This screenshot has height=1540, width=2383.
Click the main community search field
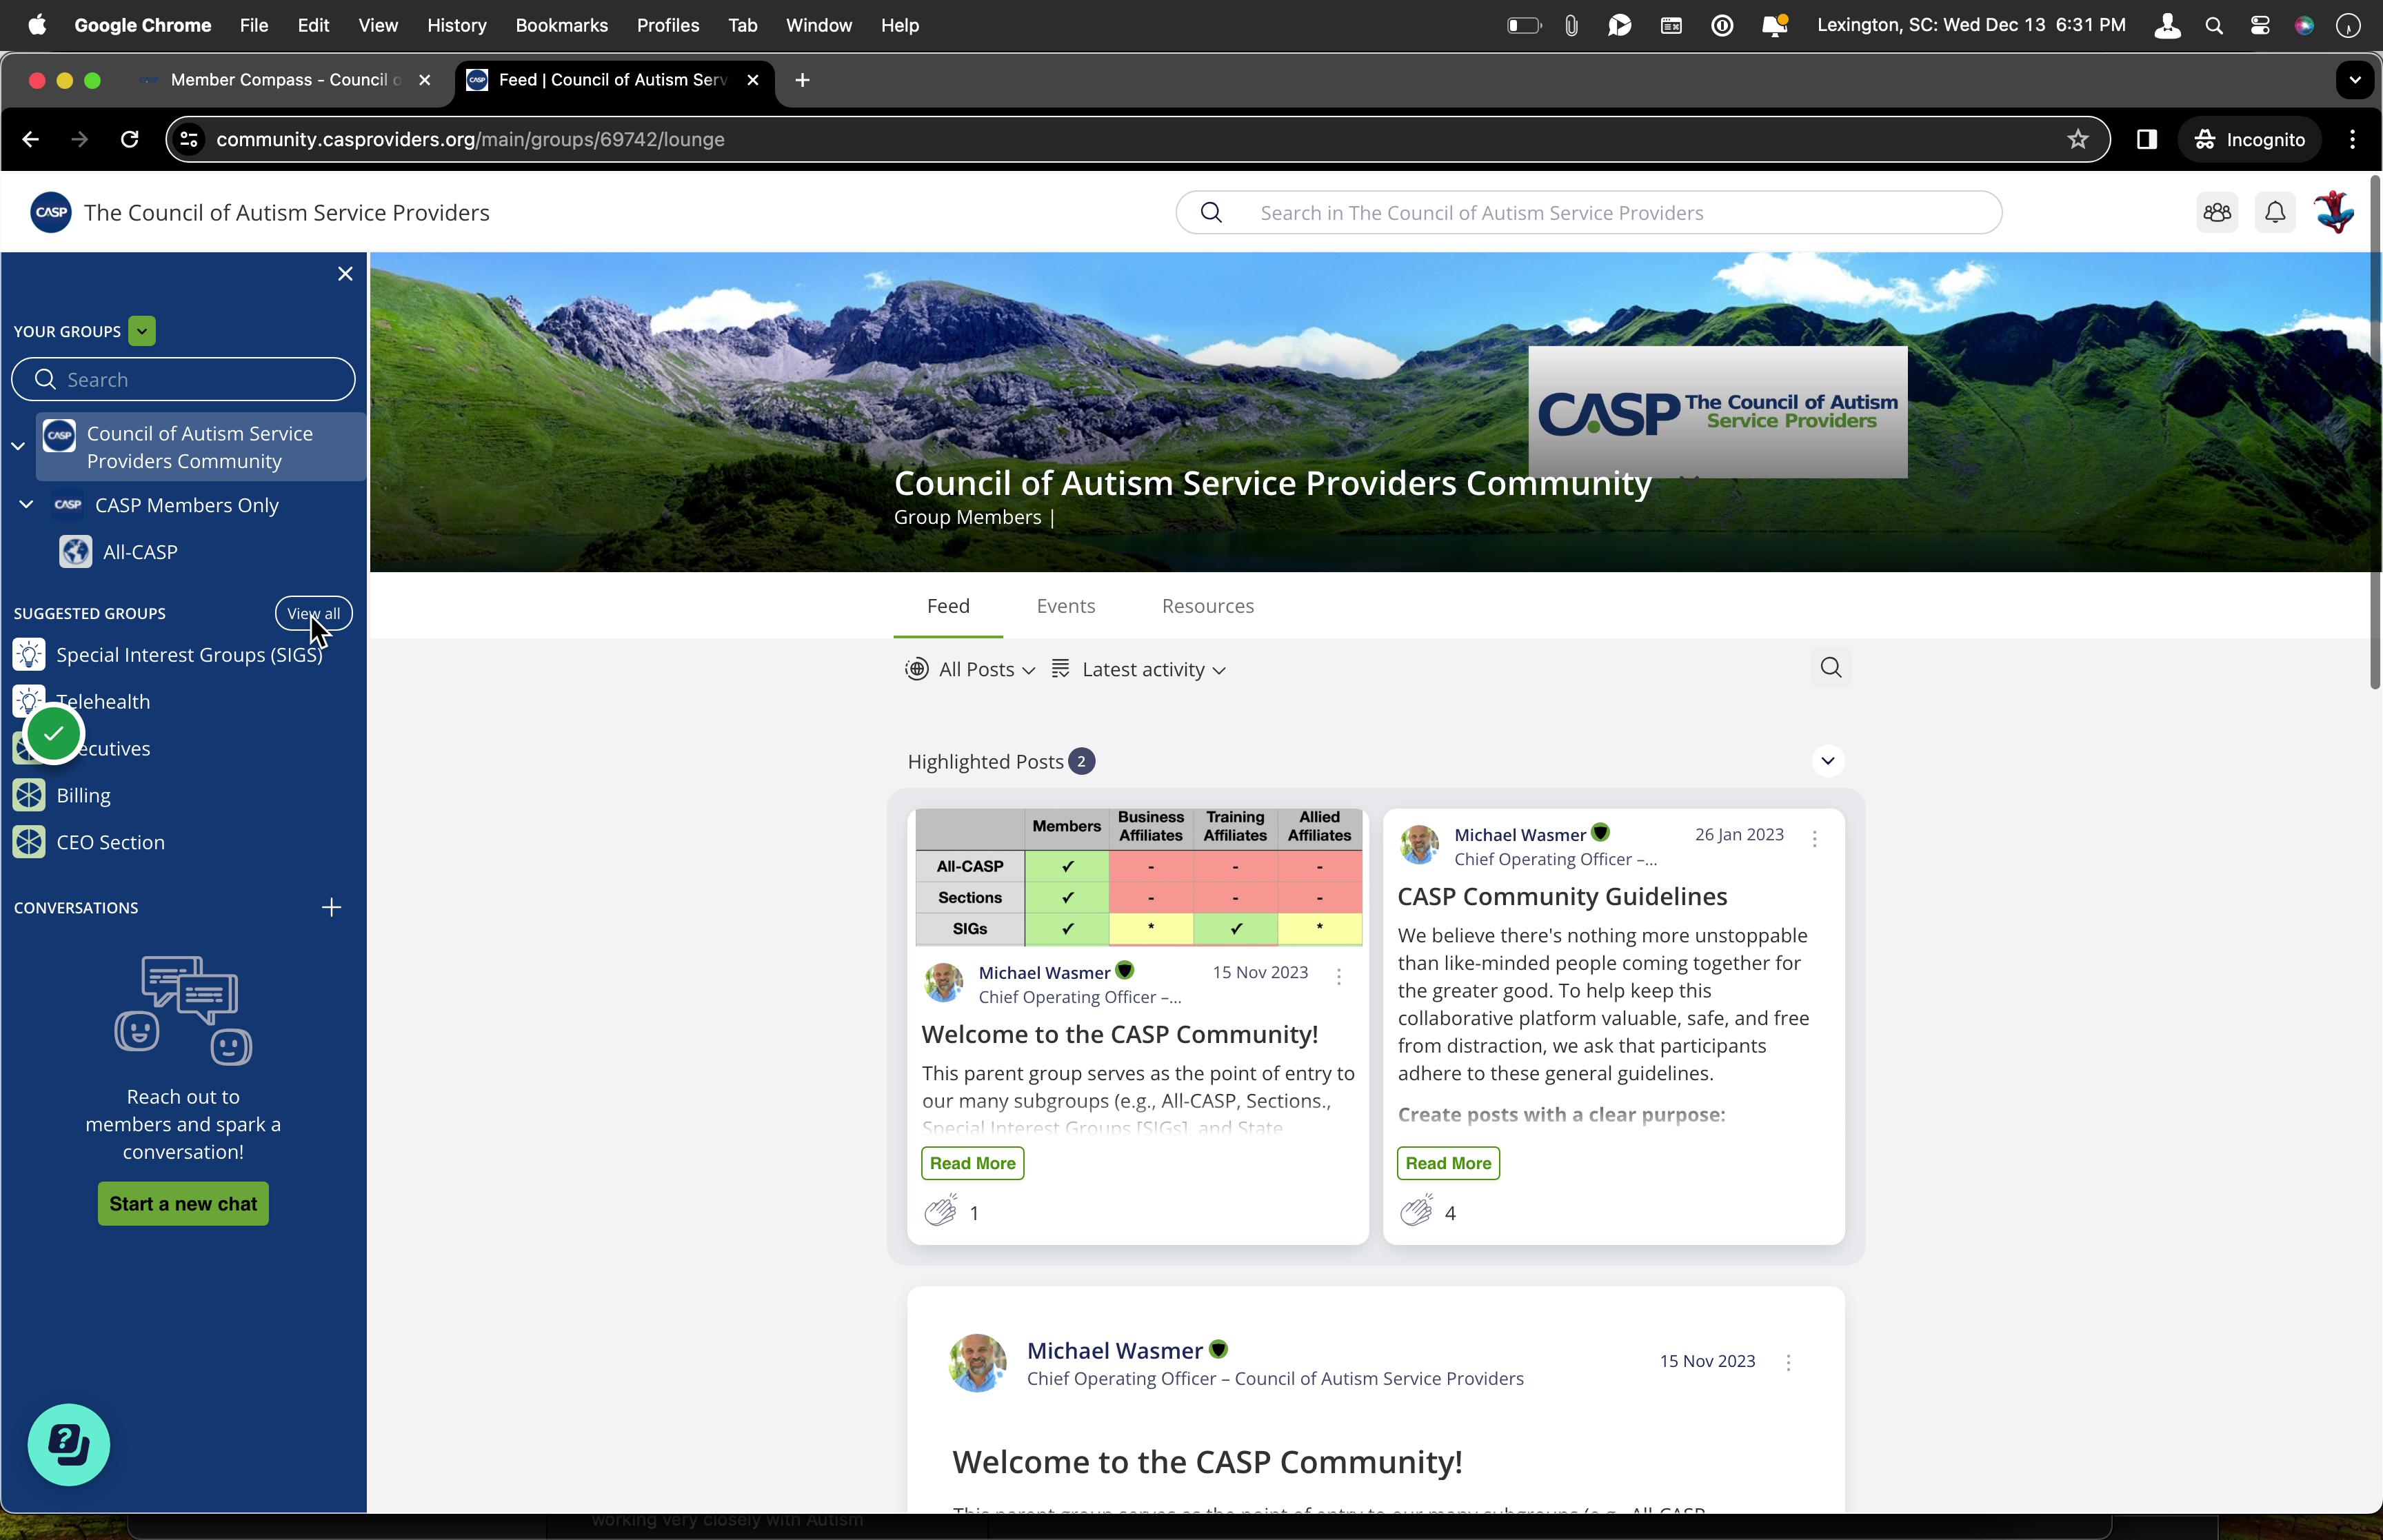[x=1589, y=212]
